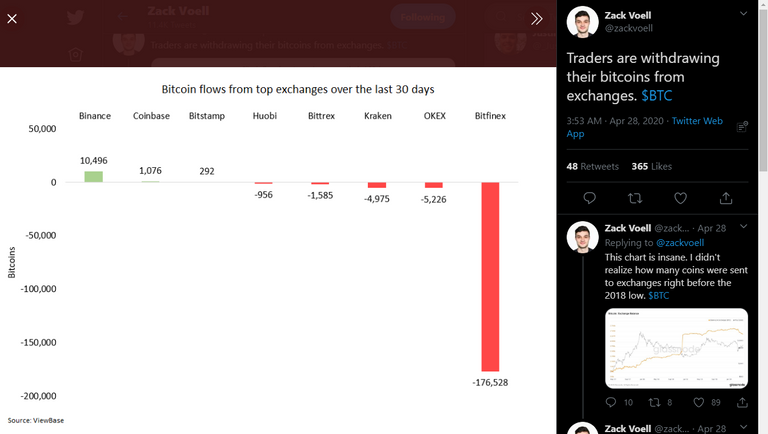The image size is (768, 434).
Task: Collapse the sidebar using double chevron icon
Action: click(537, 19)
